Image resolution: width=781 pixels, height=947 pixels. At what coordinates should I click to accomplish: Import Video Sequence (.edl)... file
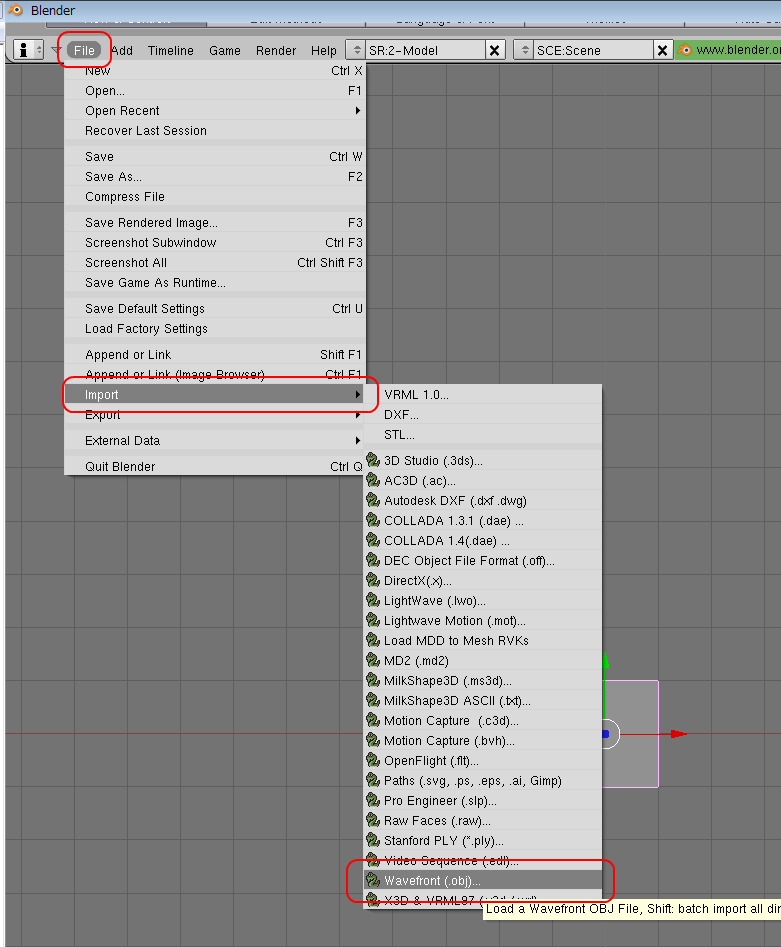coord(483,860)
